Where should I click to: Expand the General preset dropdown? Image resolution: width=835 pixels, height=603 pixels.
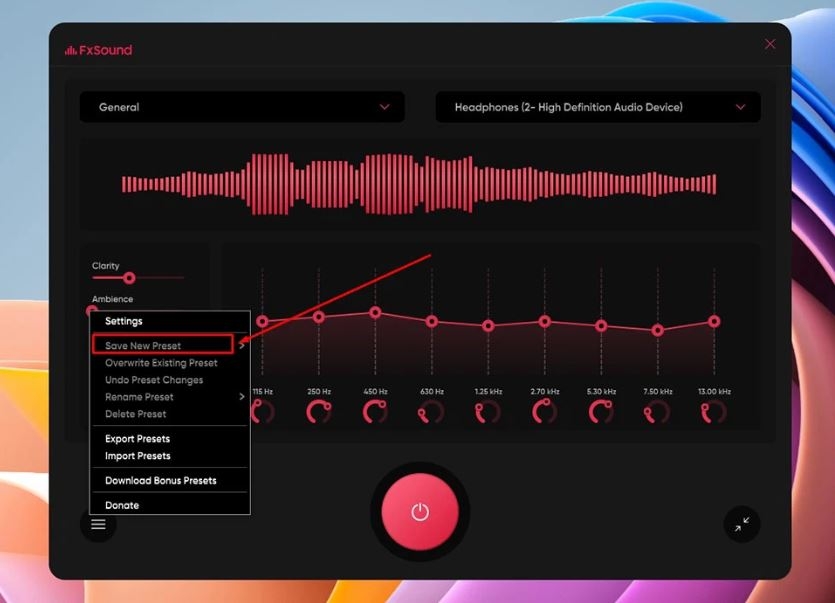coord(242,107)
